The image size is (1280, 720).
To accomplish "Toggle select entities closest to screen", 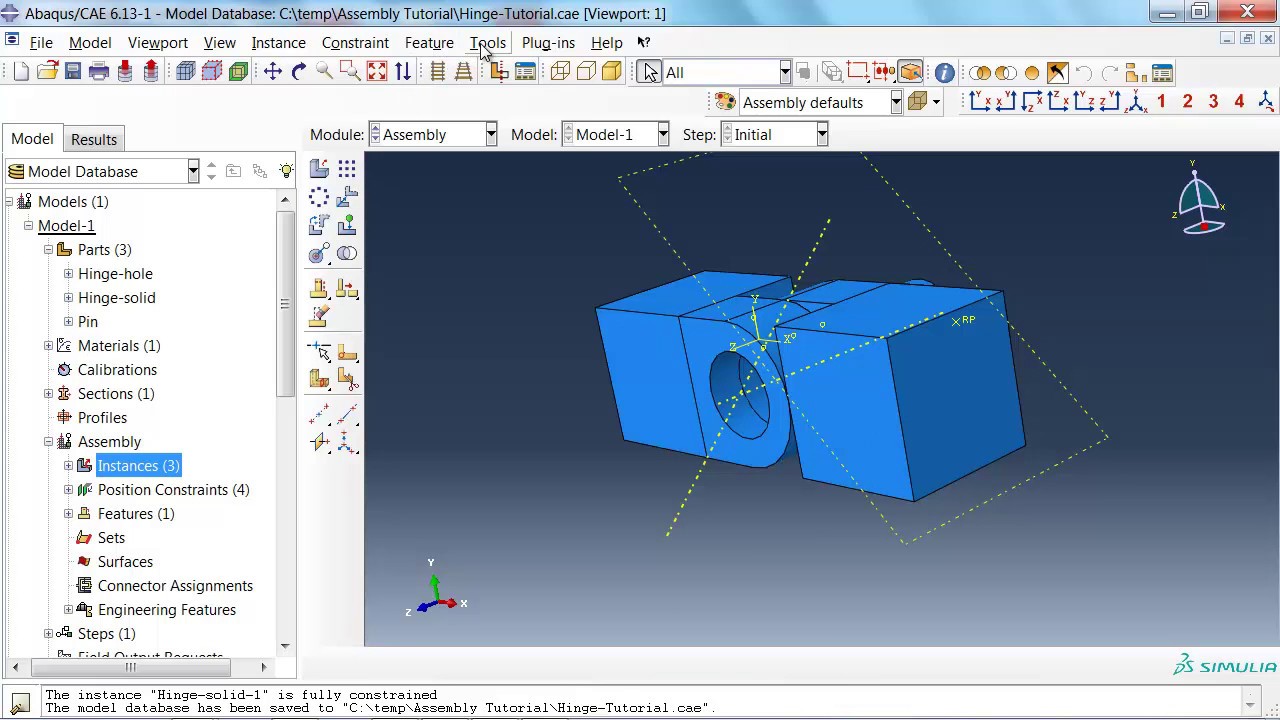I will click(x=910, y=72).
